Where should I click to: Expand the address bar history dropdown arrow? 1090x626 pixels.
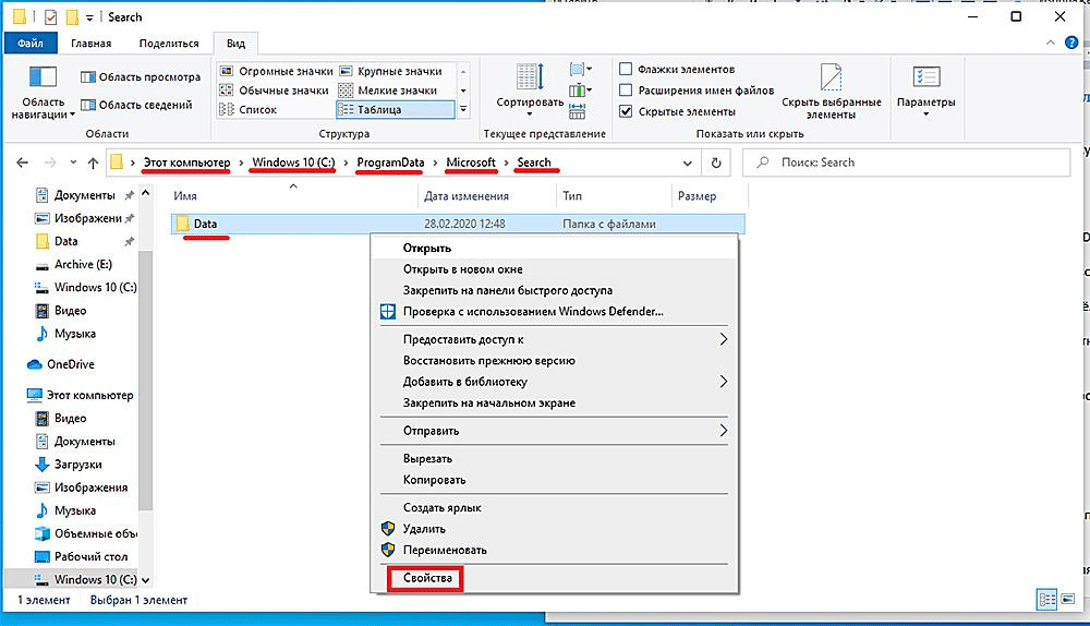click(x=686, y=162)
